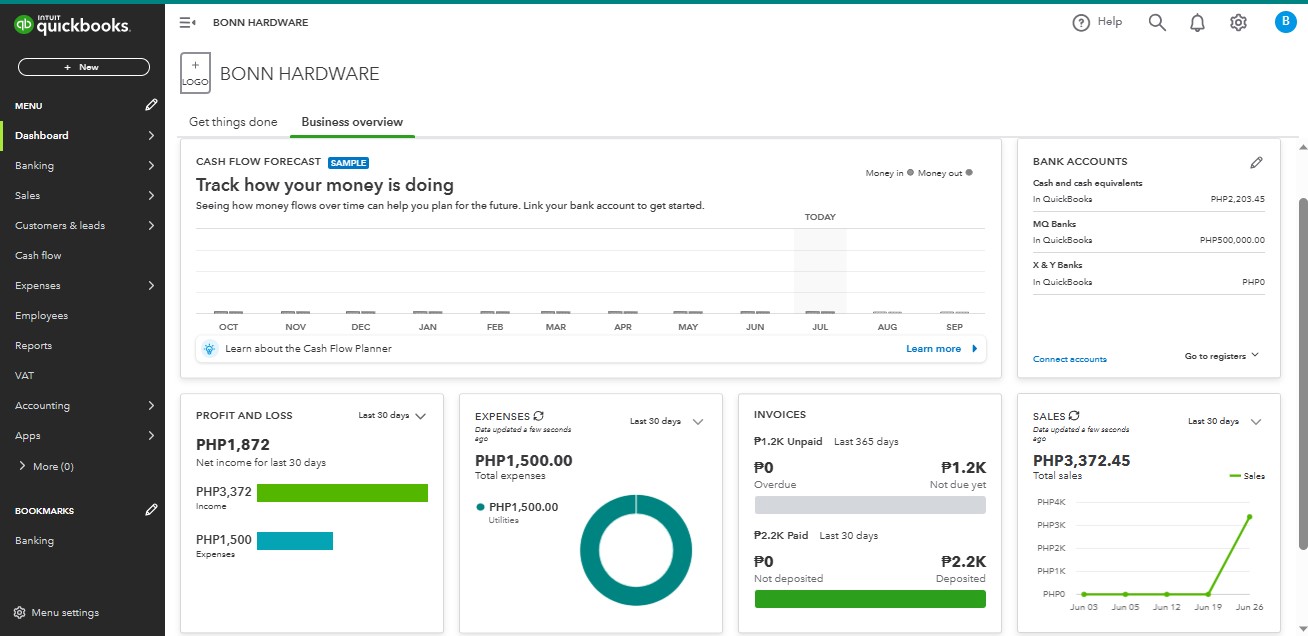Open Go to registers dropdown
The height and width of the screenshot is (636, 1308).
(1222, 356)
